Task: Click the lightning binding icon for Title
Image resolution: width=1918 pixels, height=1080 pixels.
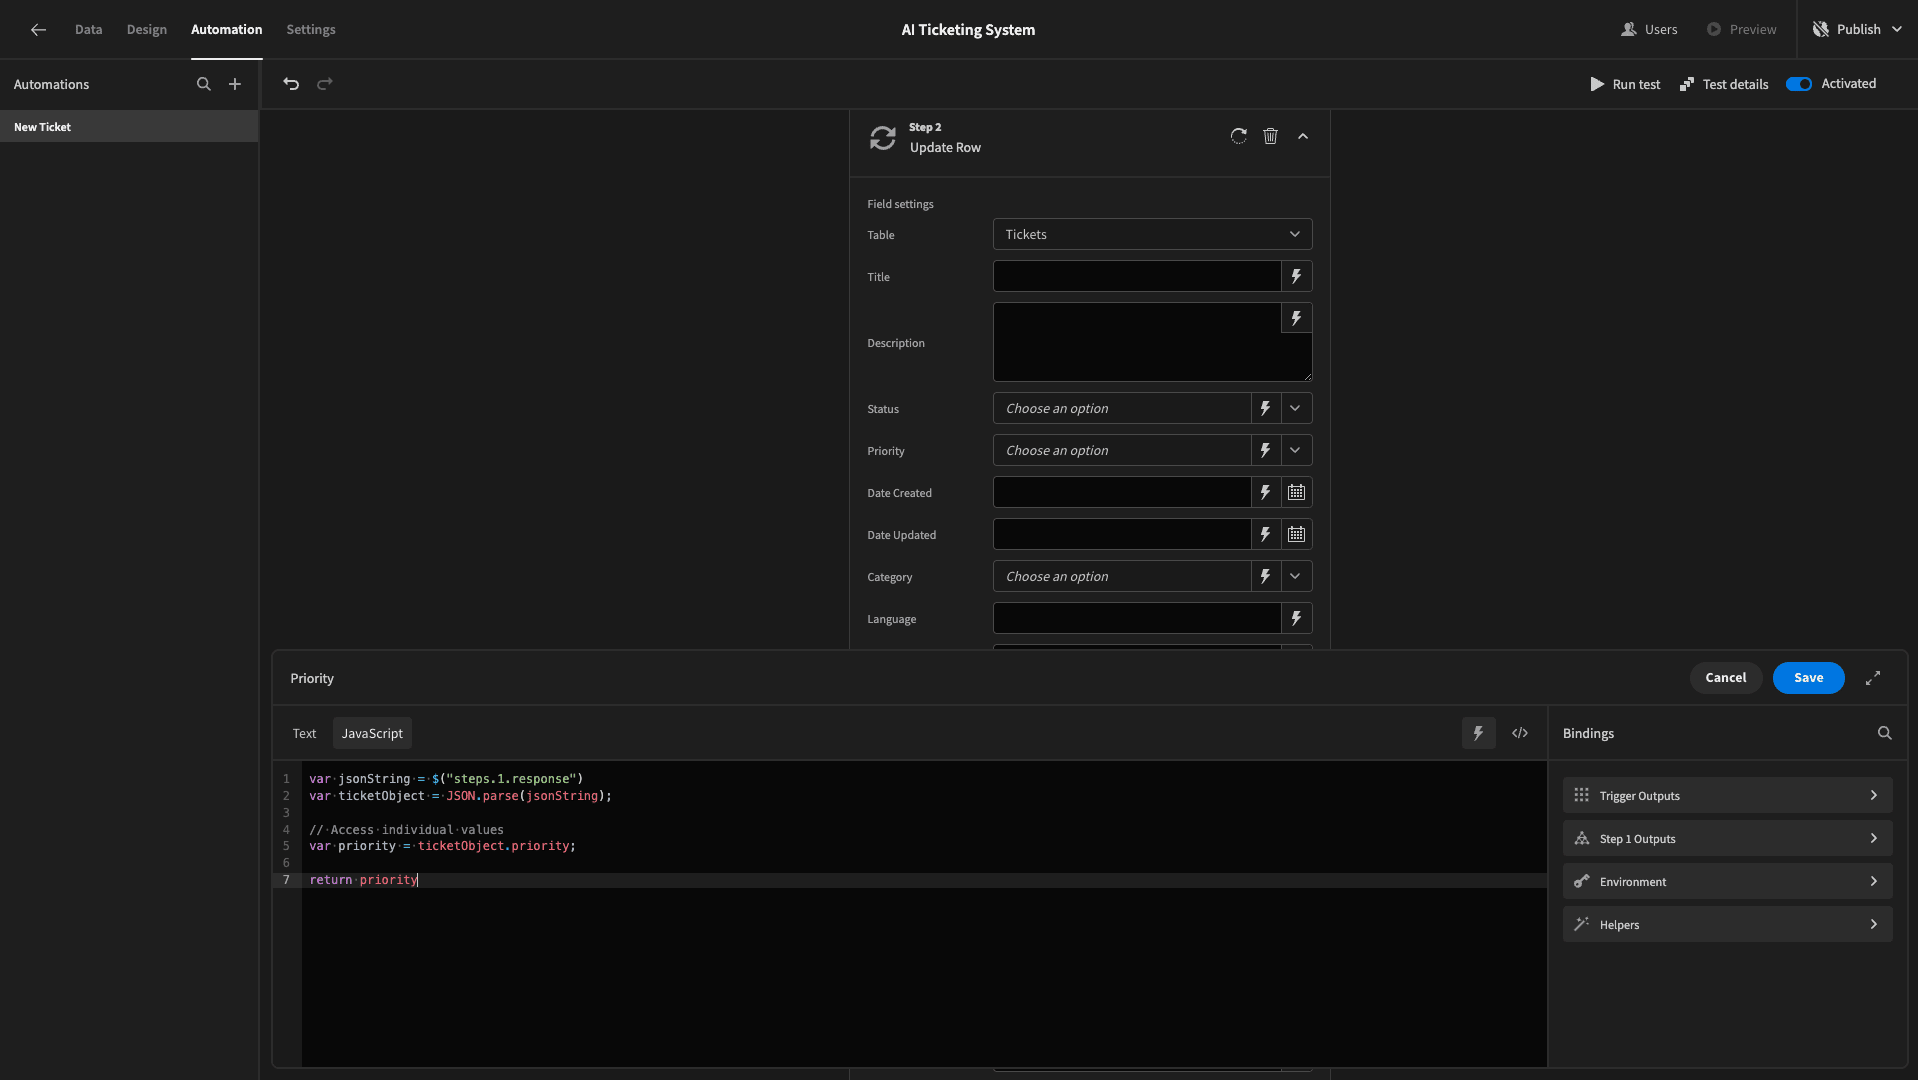Action: tap(1296, 276)
